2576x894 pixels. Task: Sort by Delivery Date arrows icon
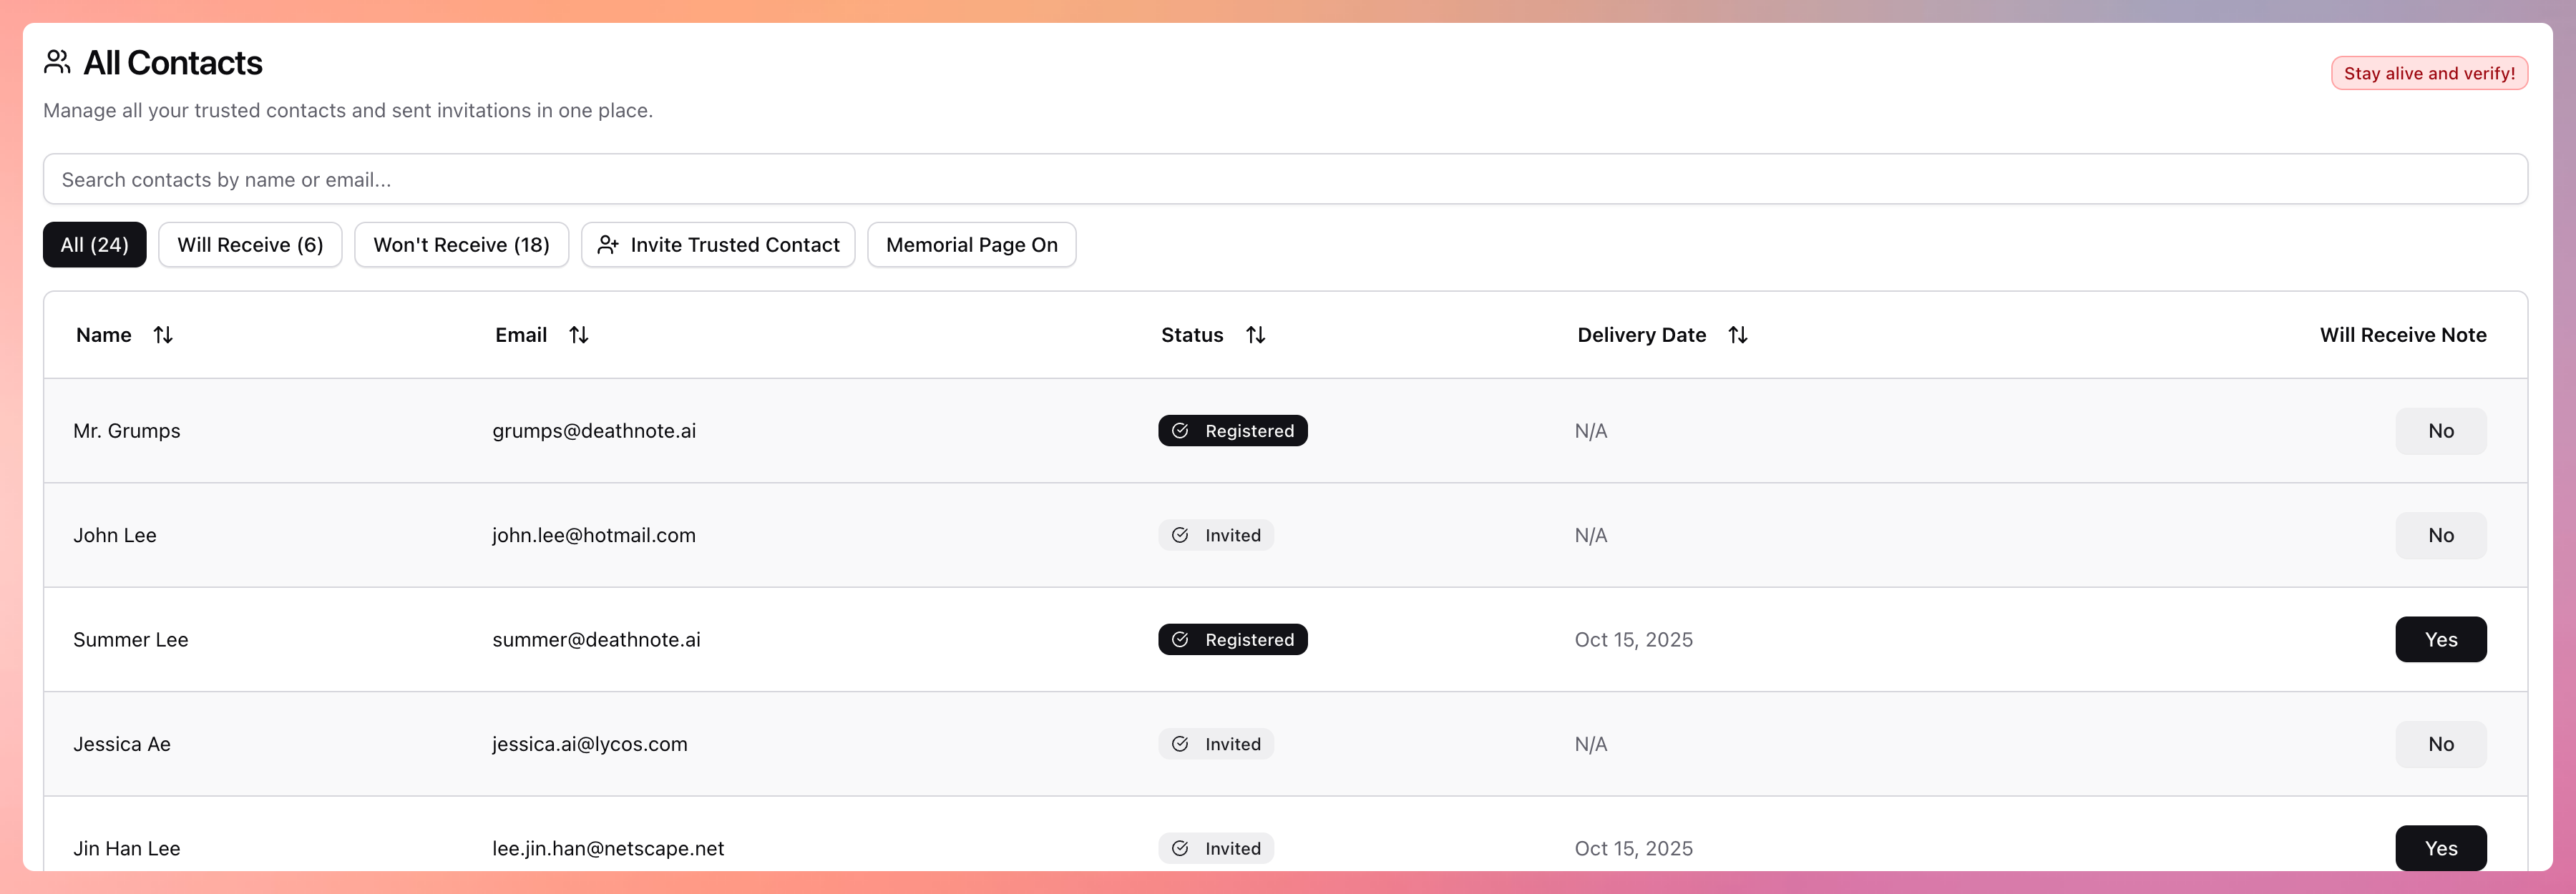pyautogui.click(x=1737, y=335)
